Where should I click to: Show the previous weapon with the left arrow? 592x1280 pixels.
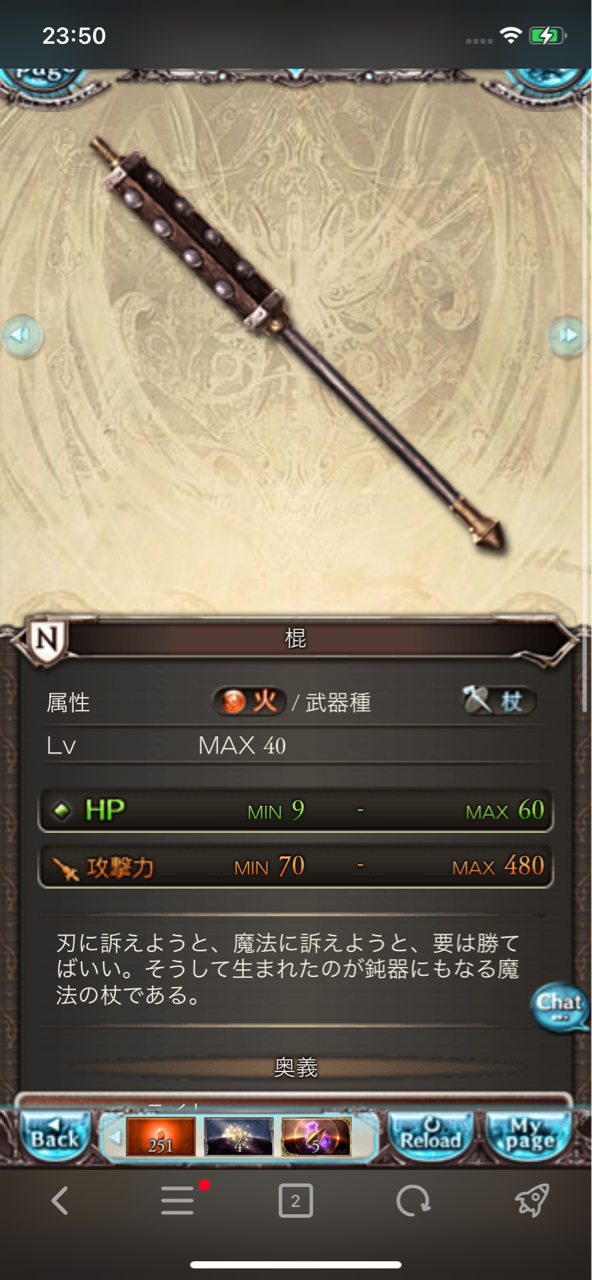22,335
